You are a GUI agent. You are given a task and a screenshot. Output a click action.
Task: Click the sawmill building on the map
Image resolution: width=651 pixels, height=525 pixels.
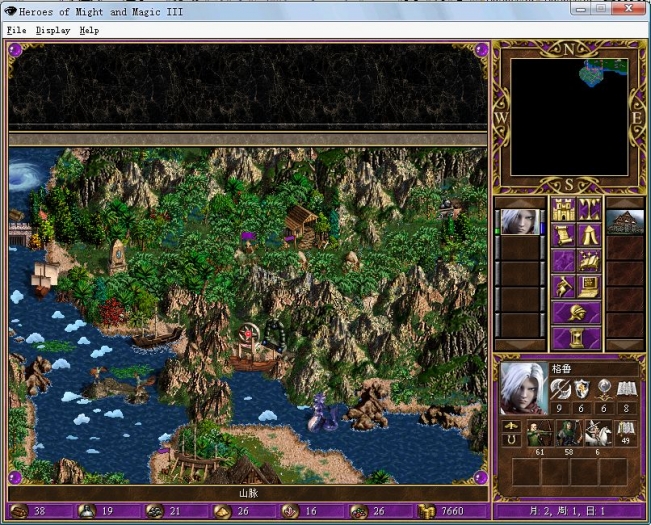point(302,226)
